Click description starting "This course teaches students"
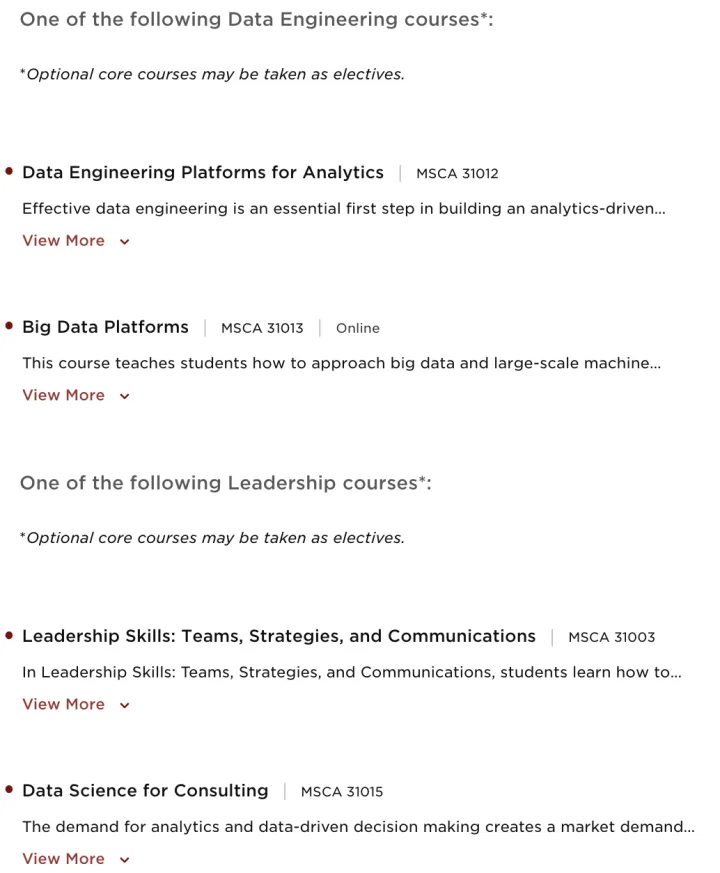Screen dimensions: 720x873 click(x=341, y=364)
